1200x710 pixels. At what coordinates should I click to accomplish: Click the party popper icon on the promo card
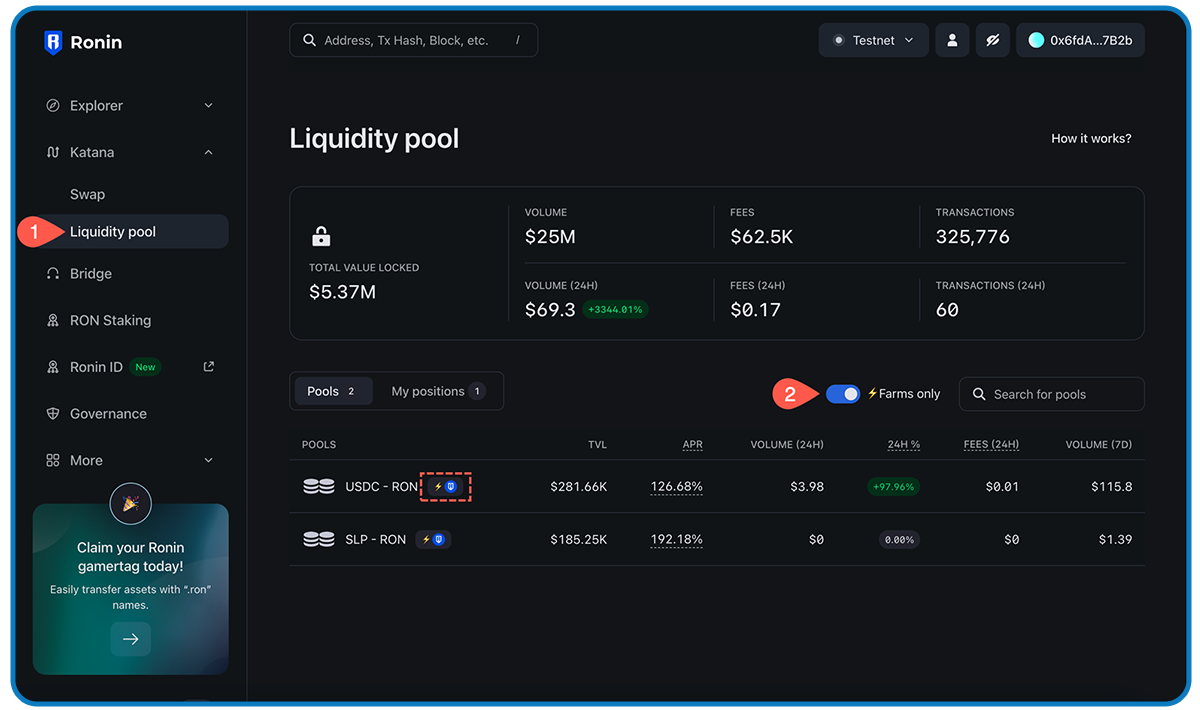tap(130, 504)
